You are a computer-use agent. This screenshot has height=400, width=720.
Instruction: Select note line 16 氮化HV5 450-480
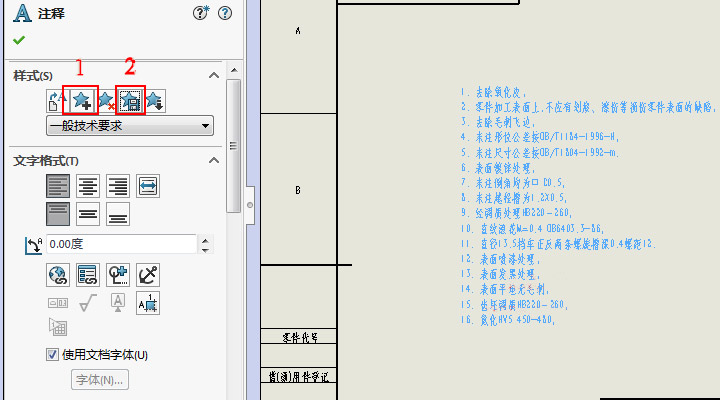(x=508, y=320)
